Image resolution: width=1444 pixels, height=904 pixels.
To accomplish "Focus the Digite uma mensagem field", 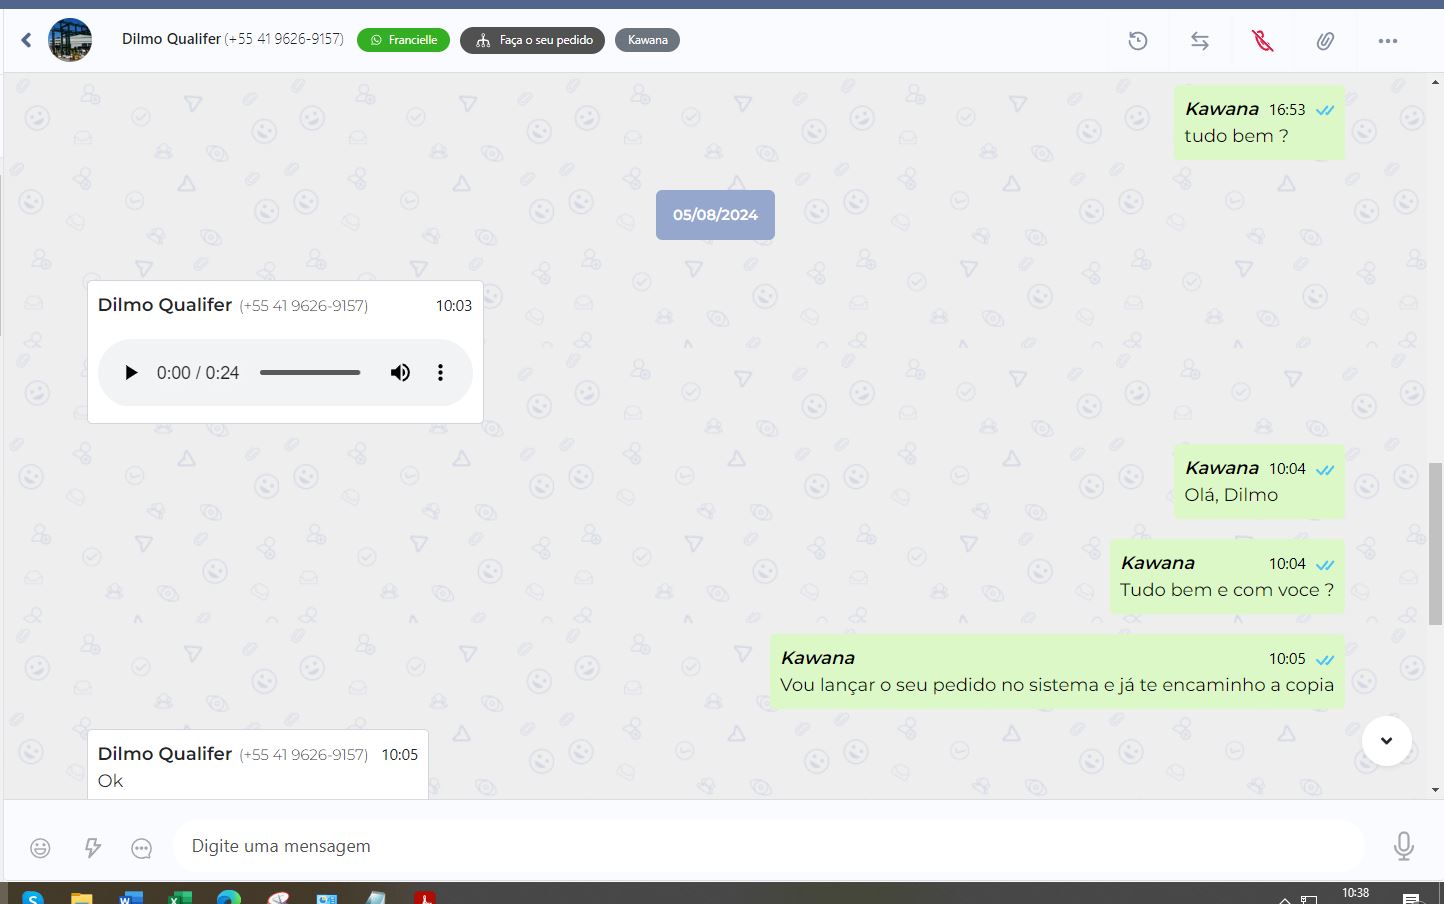I will pyautogui.click(x=768, y=846).
